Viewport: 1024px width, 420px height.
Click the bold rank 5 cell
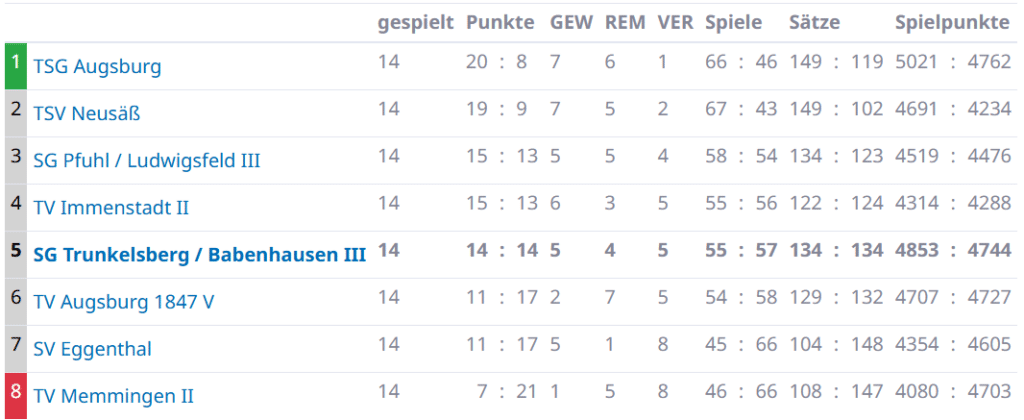click(x=16, y=254)
